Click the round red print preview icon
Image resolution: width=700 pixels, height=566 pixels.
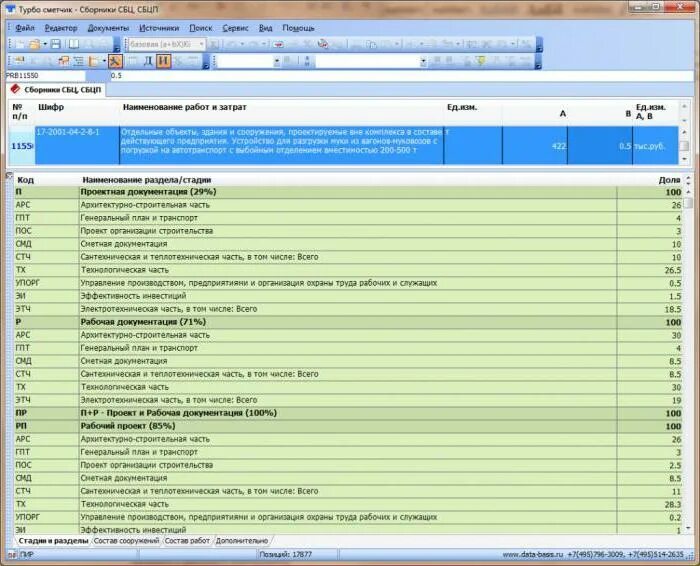point(322,44)
